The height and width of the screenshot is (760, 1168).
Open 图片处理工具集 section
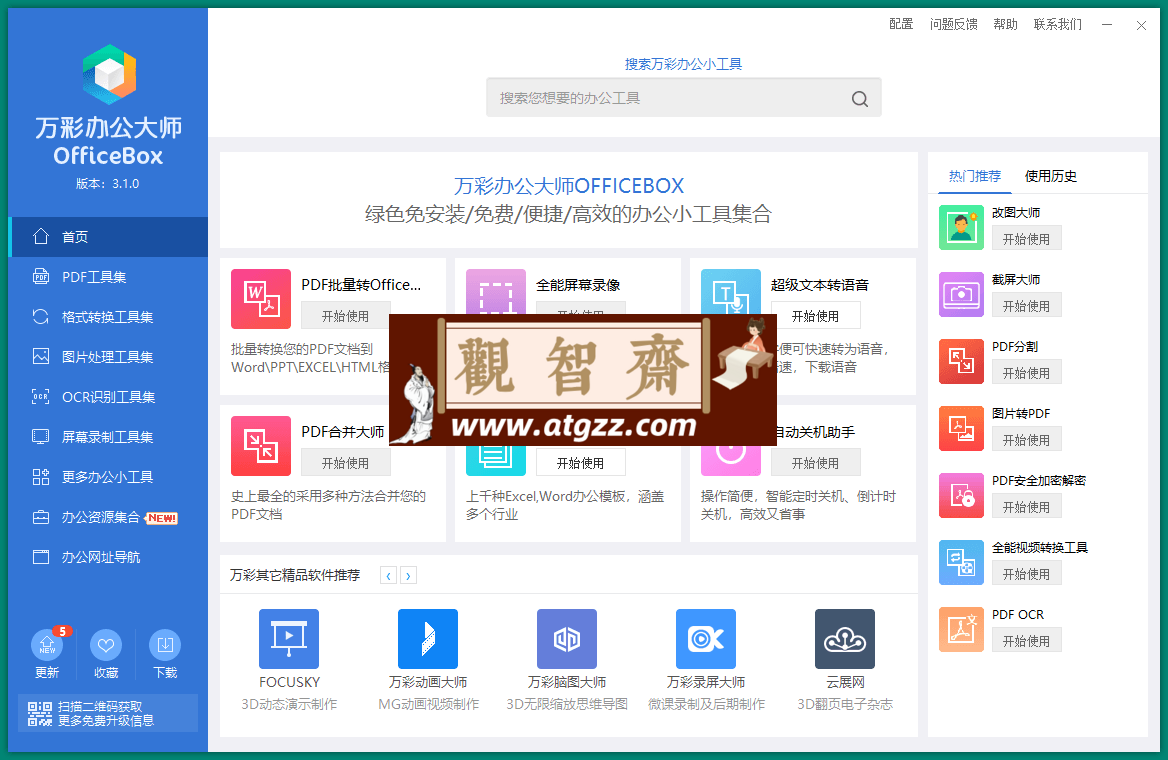coord(108,357)
